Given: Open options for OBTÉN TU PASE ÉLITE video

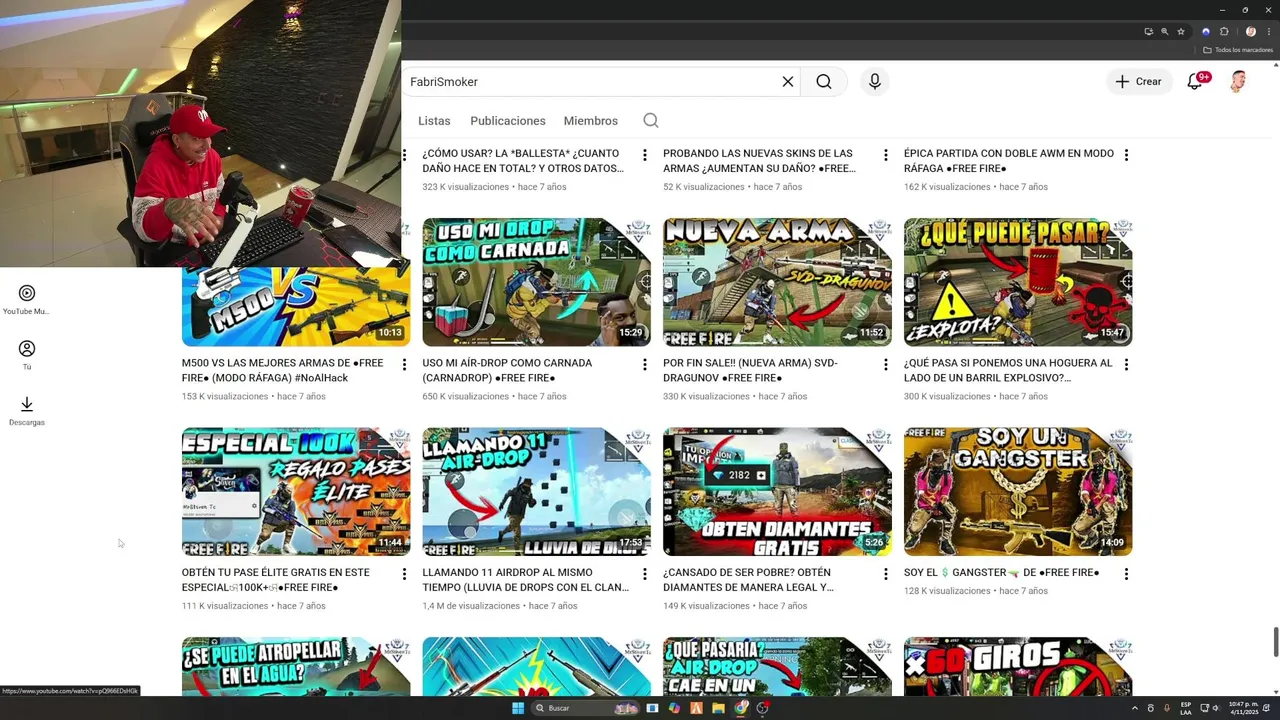Looking at the screenshot, I should 404,574.
